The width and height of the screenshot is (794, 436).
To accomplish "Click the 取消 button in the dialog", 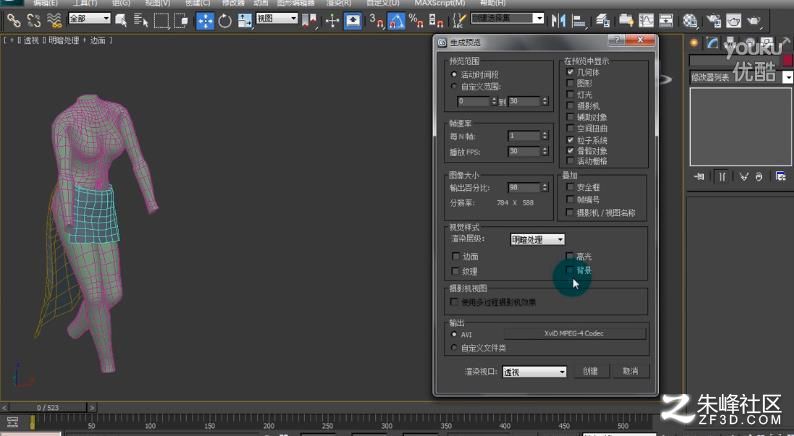I will click(630, 371).
